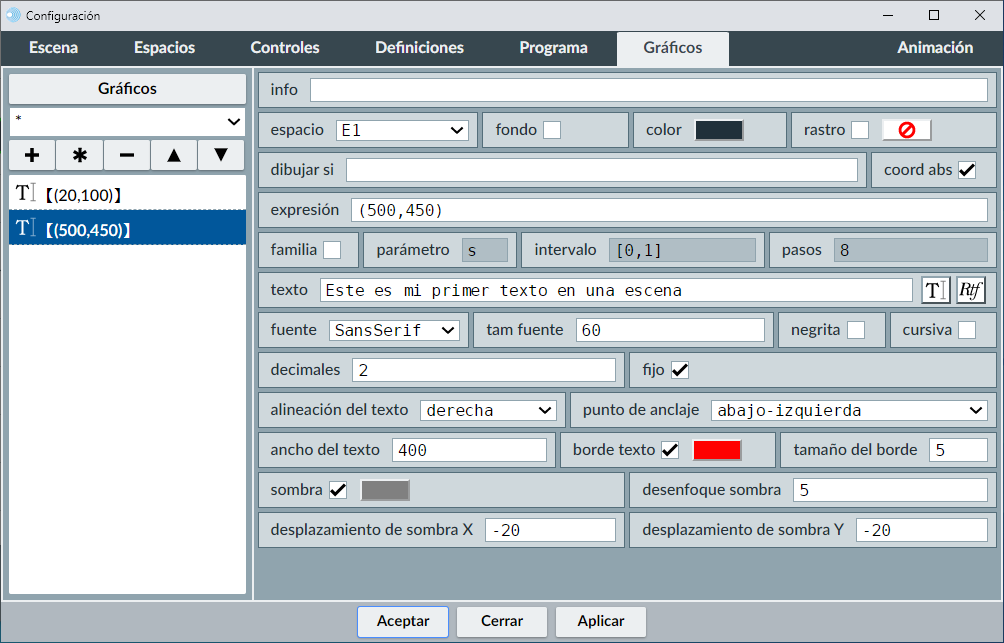Toggle the fondo checkbox
The height and width of the screenshot is (643, 1004).
pyautogui.click(x=552, y=130)
